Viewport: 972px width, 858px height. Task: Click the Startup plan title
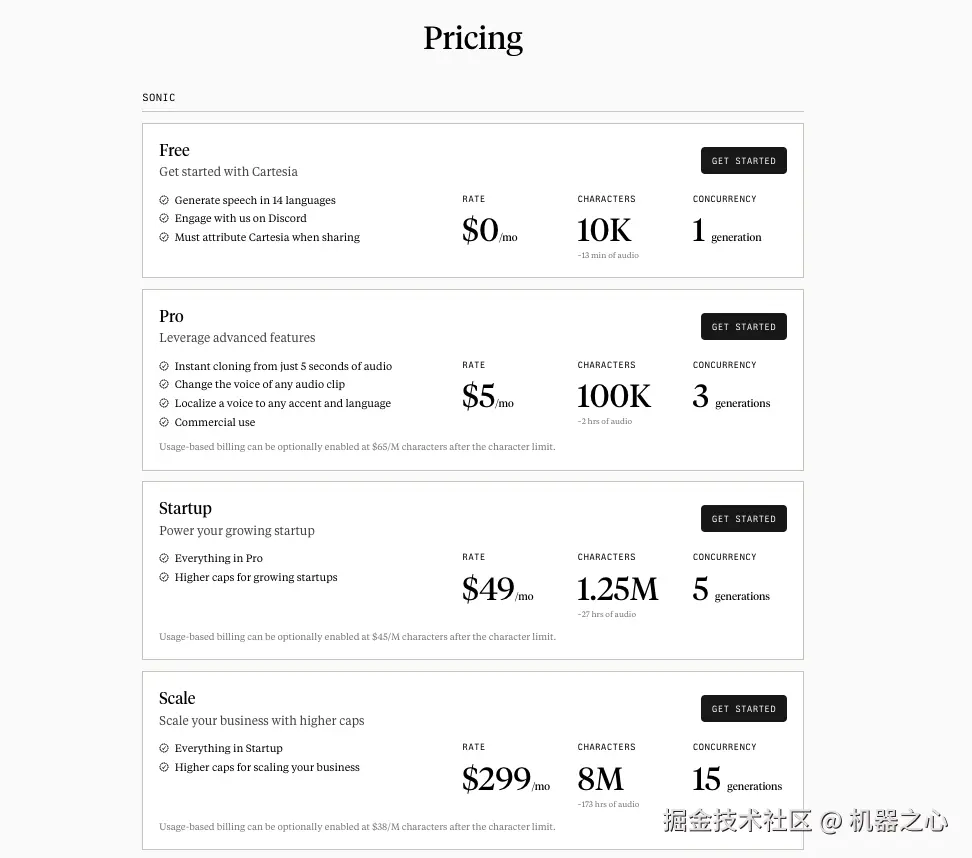185,508
